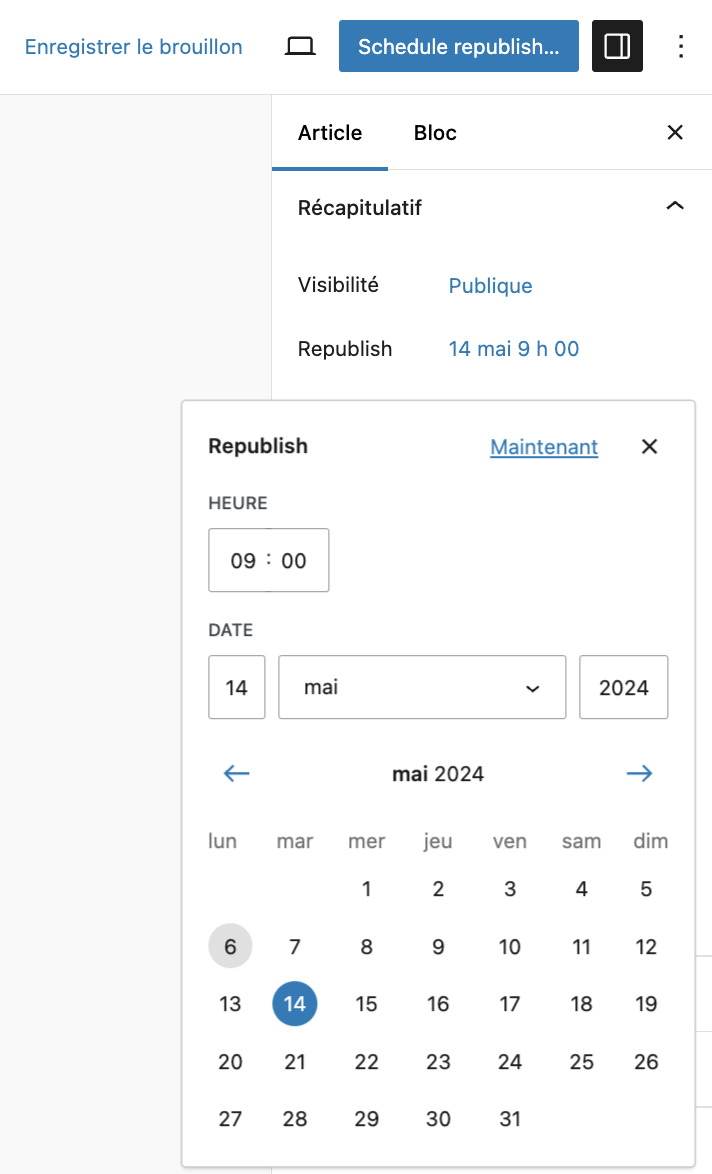Open visibility settings via Publique link
Viewport: 712px width, 1174px height.
pyautogui.click(x=490, y=286)
